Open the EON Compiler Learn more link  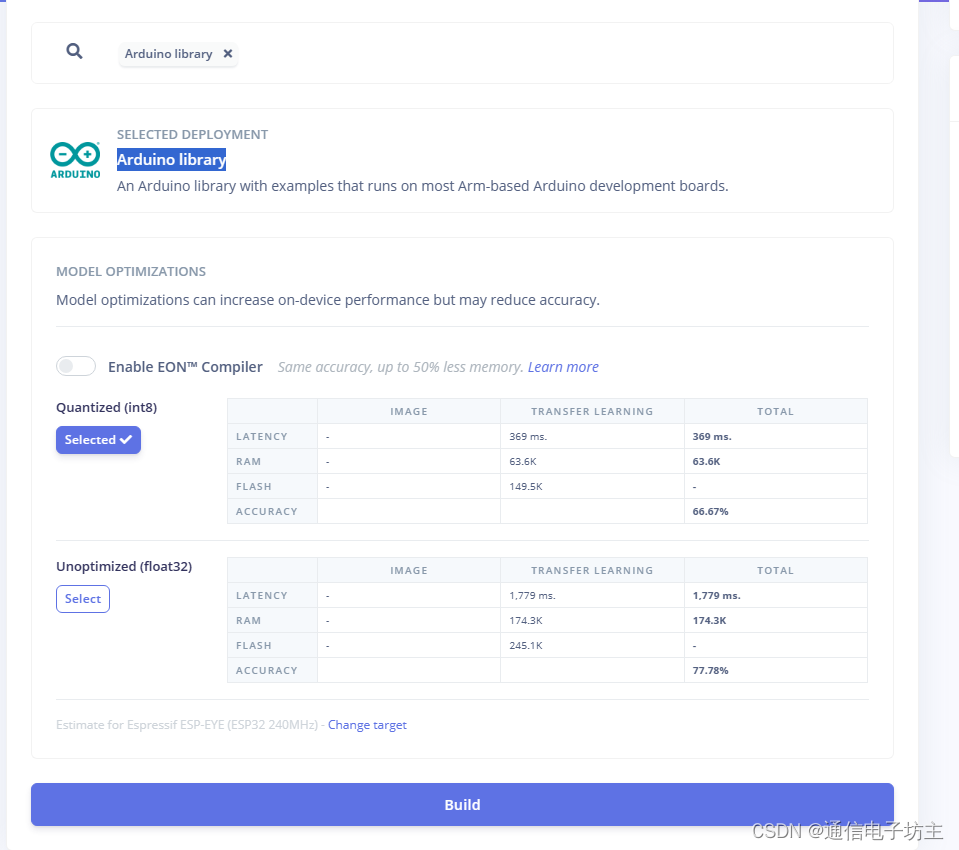click(563, 367)
